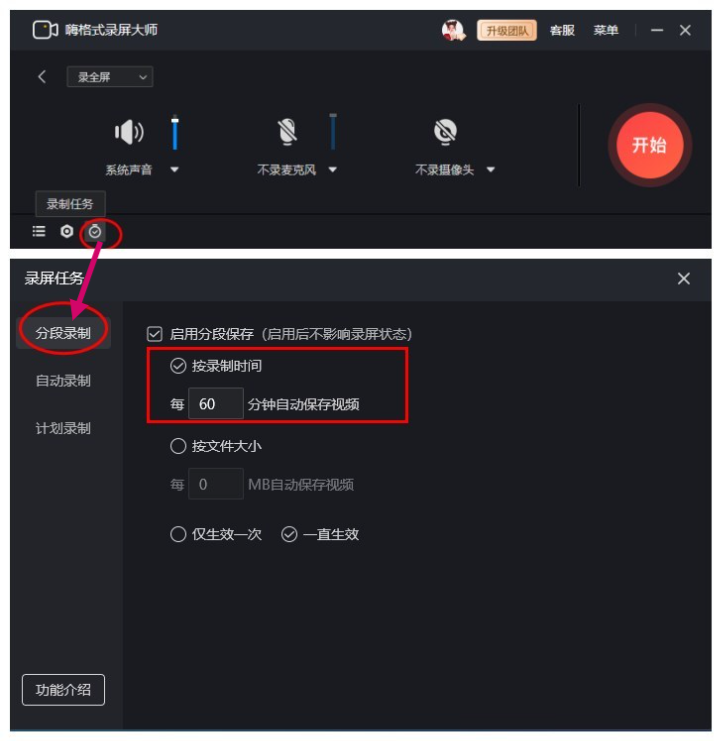This screenshot has width=727, height=748.
Task: Click the disabled camera icon
Action: [x=445, y=132]
